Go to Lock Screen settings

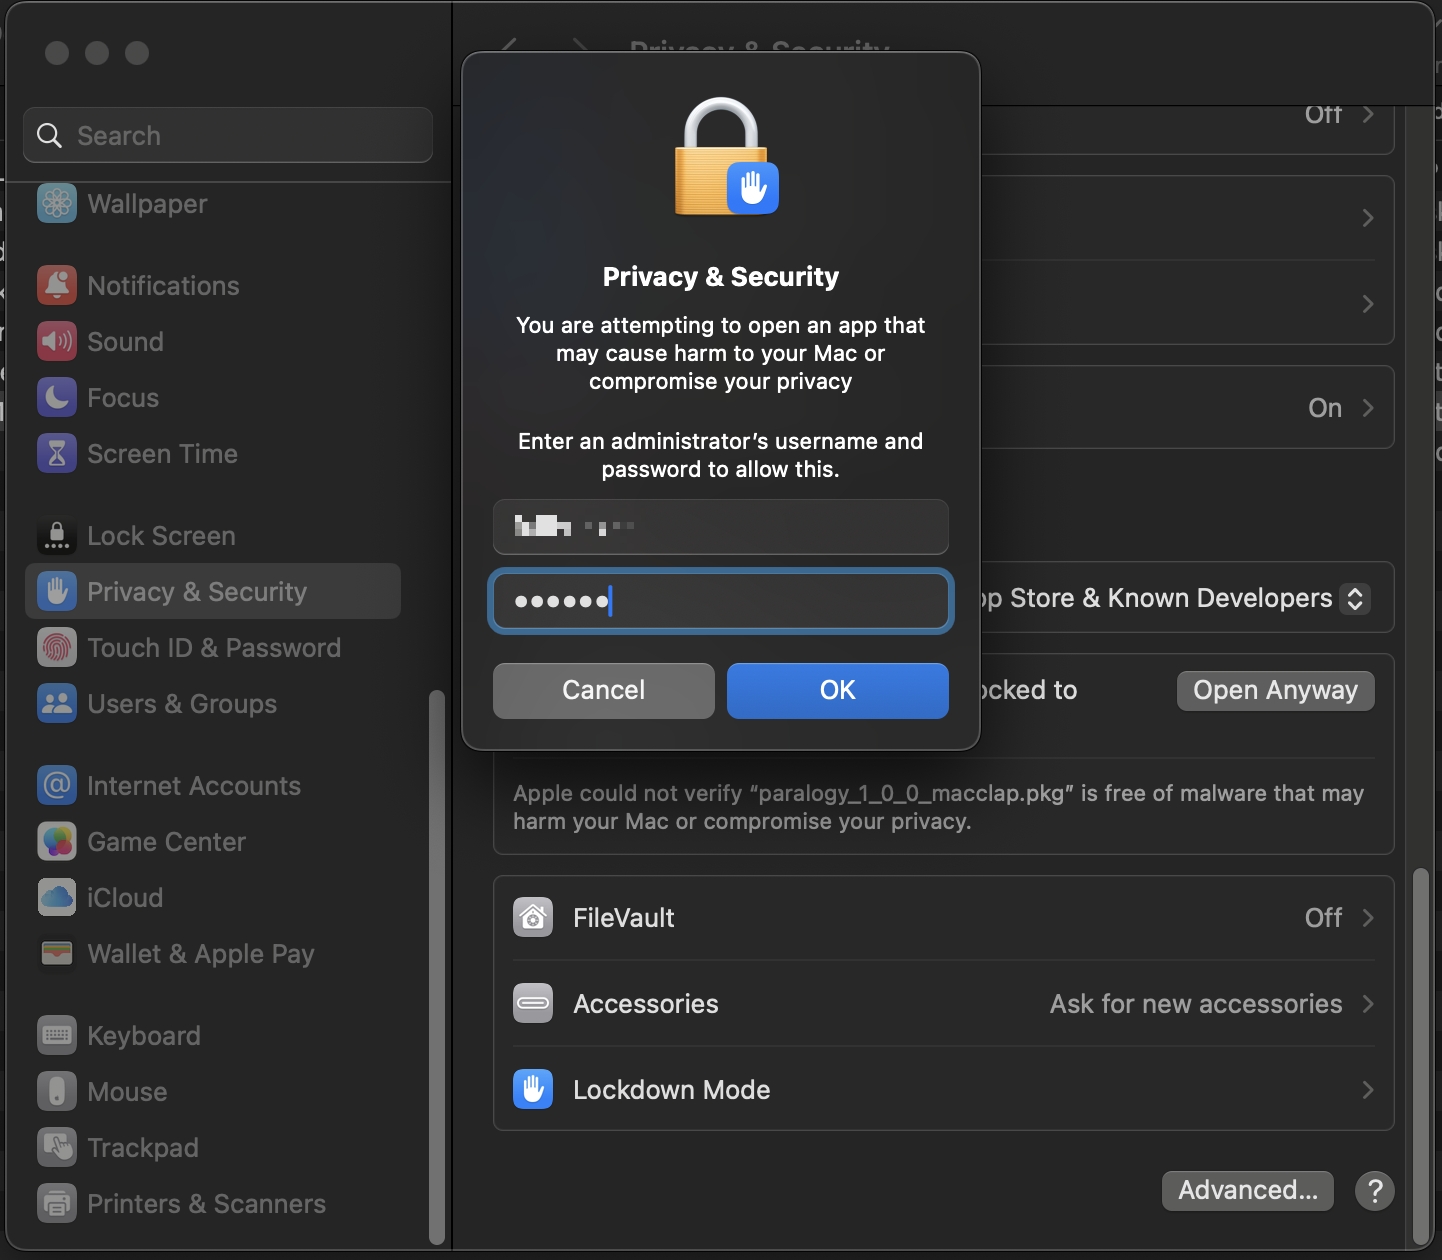coord(161,536)
